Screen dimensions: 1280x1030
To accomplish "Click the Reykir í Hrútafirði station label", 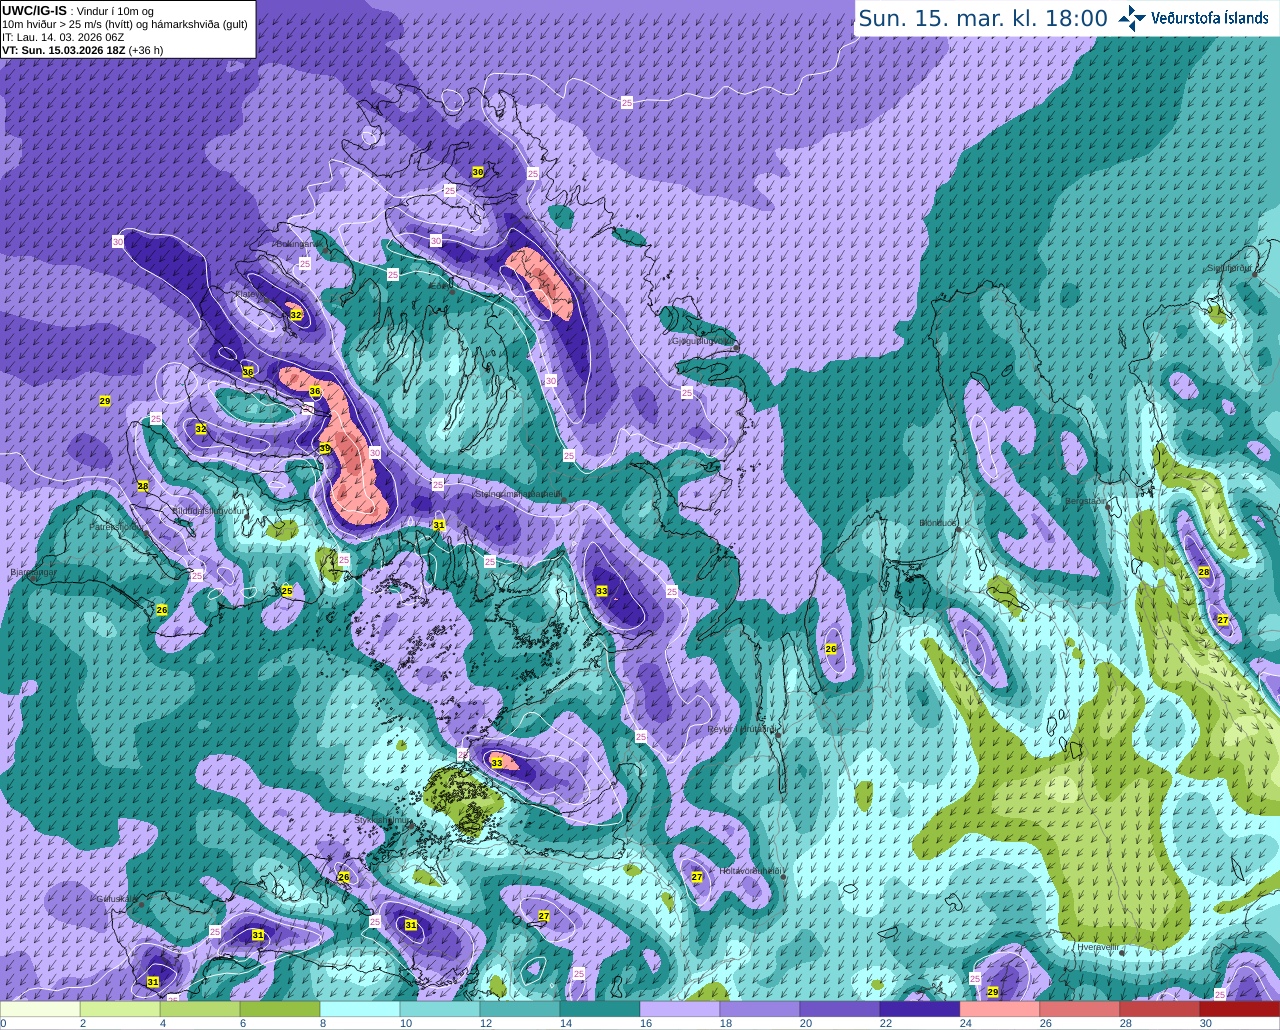I will [742, 729].
